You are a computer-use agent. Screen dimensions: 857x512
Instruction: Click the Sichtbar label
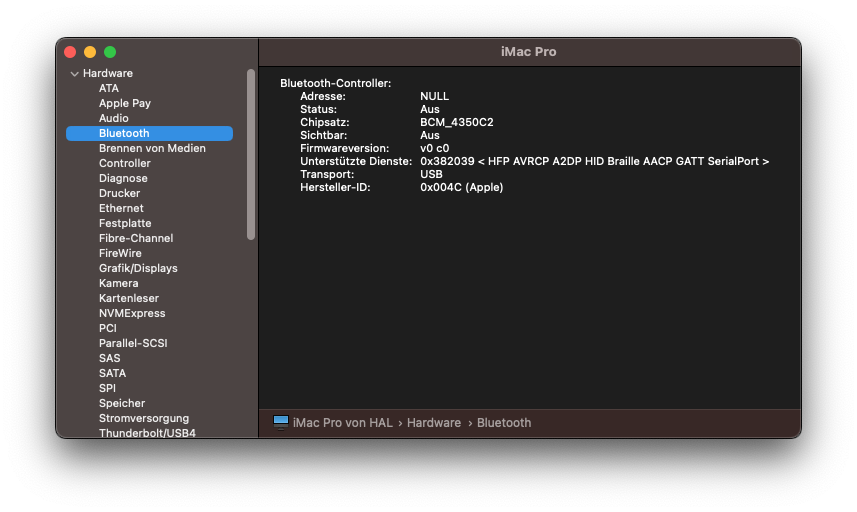point(324,136)
